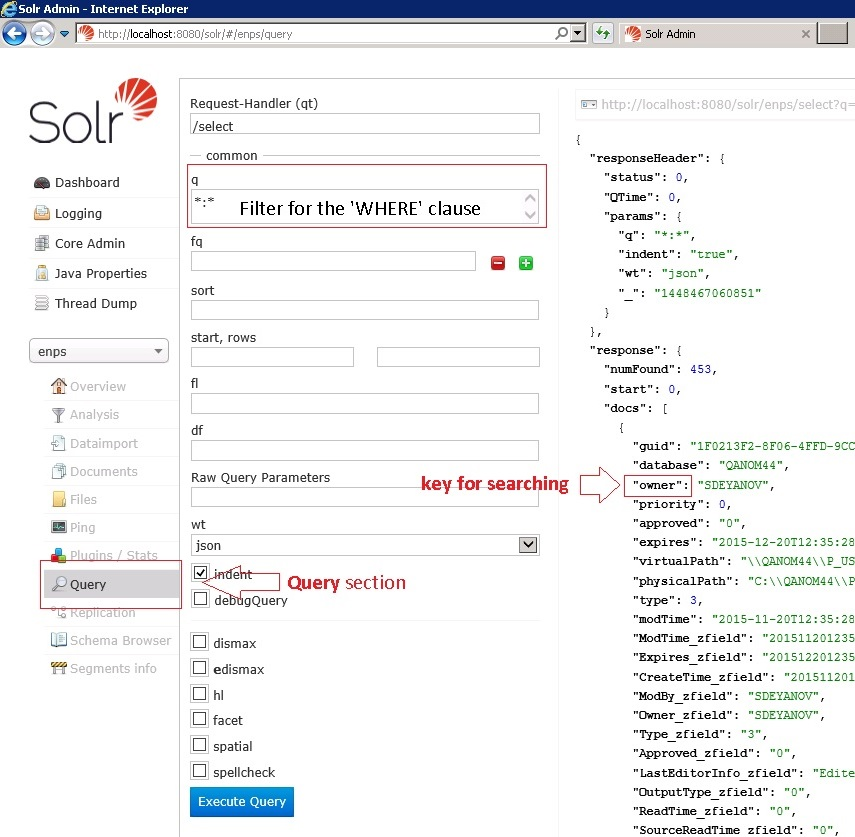Viewport: 855px width, 837px height.
Task: Click the address bar search magnifier icon
Action: click(x=561, y=33)
